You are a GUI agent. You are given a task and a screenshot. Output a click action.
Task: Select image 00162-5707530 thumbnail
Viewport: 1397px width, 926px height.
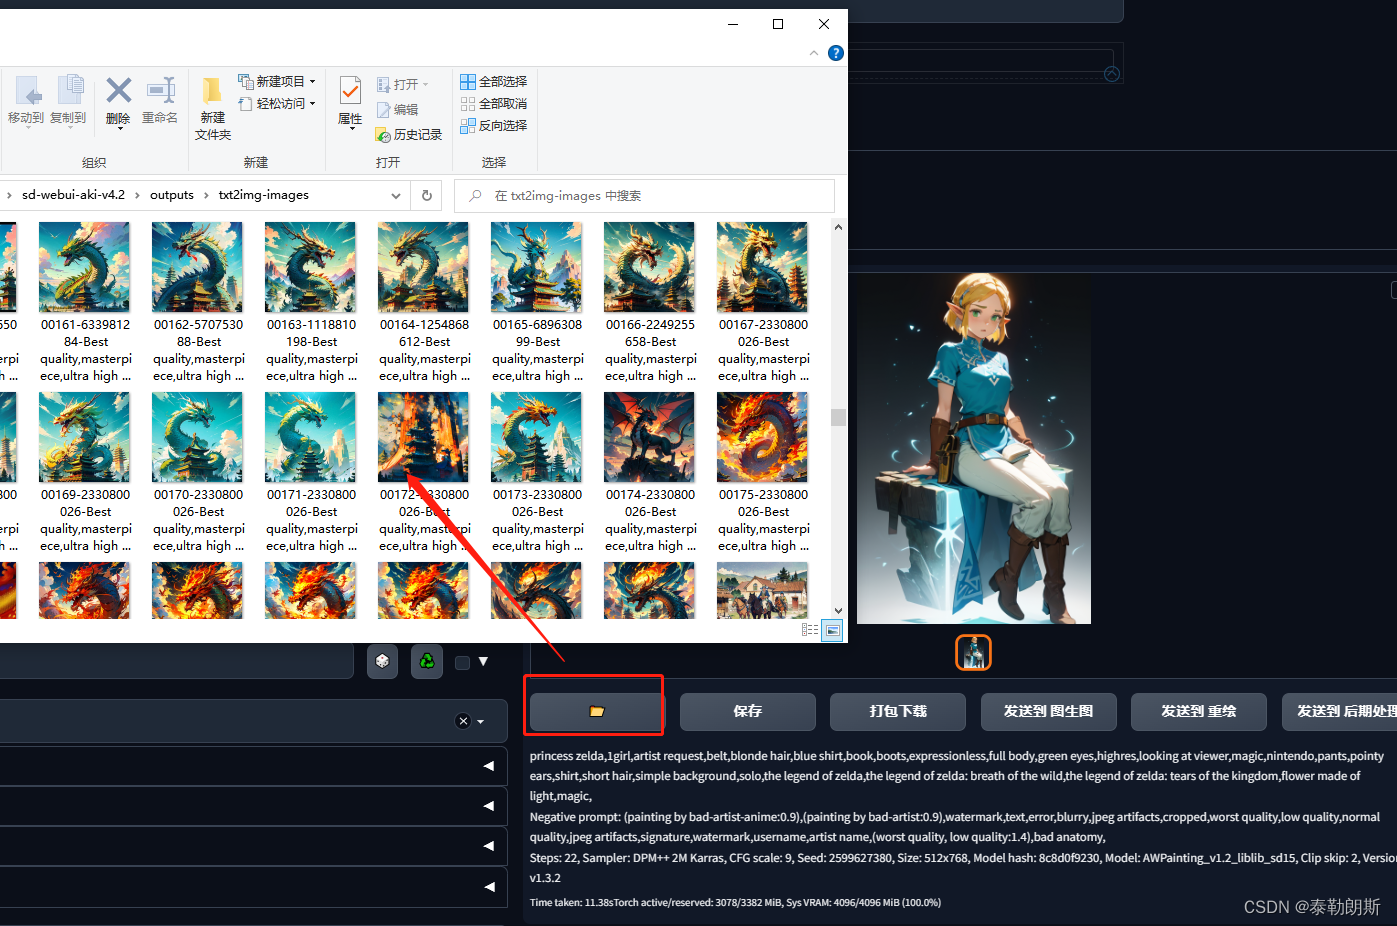(197, 267)
